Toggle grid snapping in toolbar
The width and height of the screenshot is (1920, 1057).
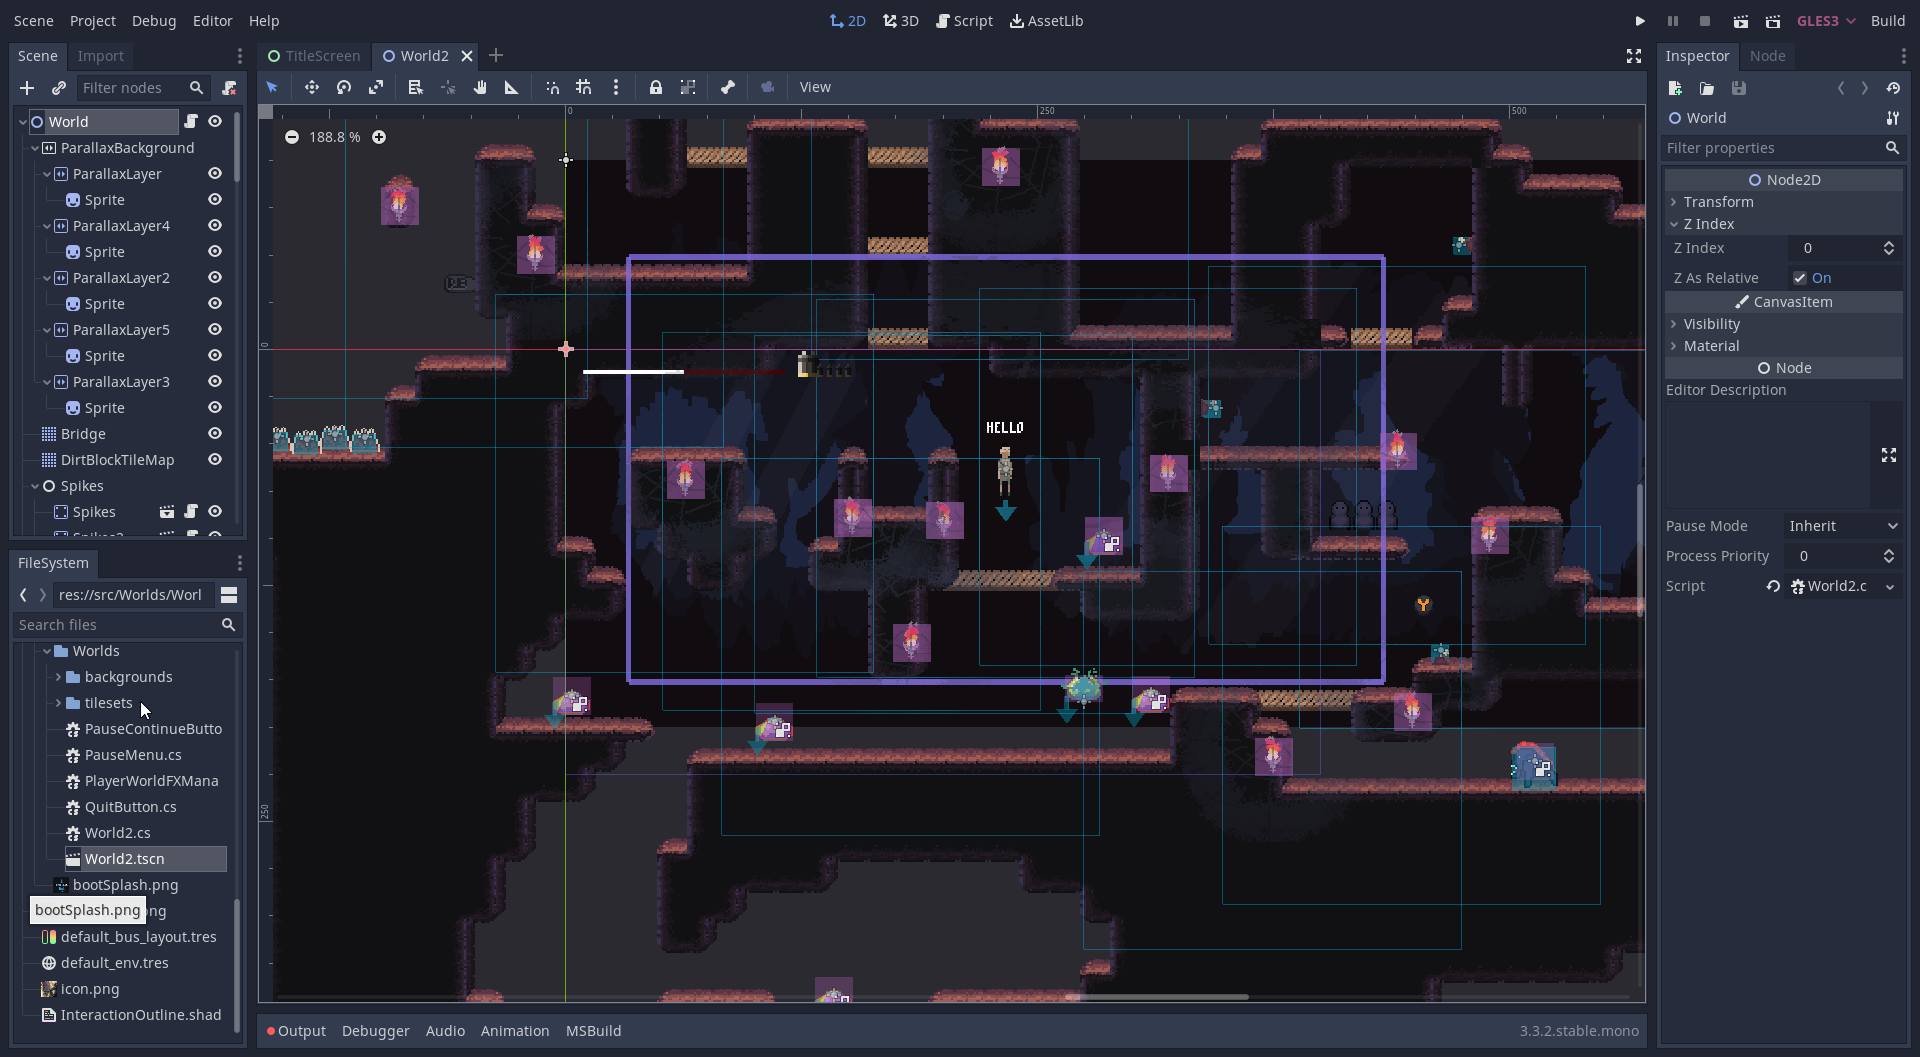click(x=584, y=87)
